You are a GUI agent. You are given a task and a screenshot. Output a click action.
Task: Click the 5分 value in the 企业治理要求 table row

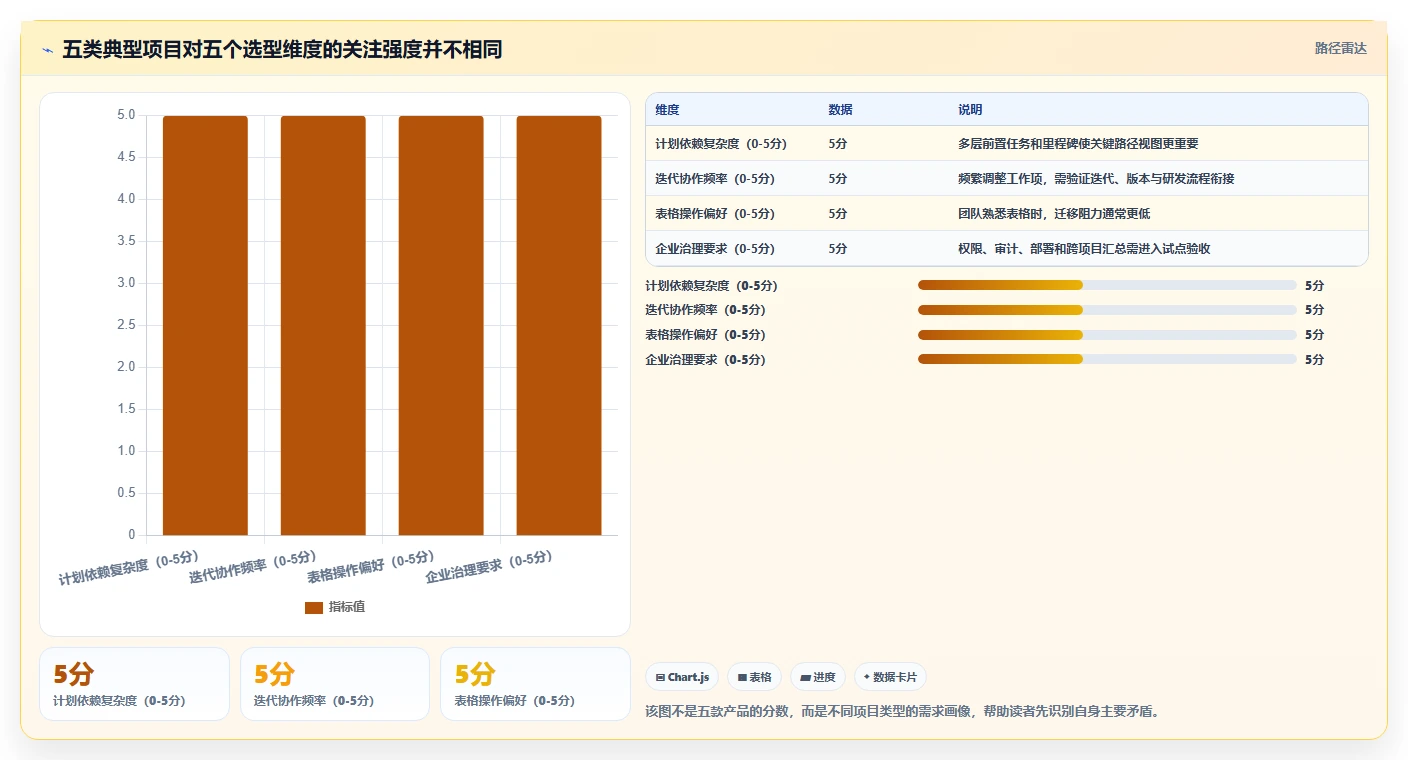838,249
